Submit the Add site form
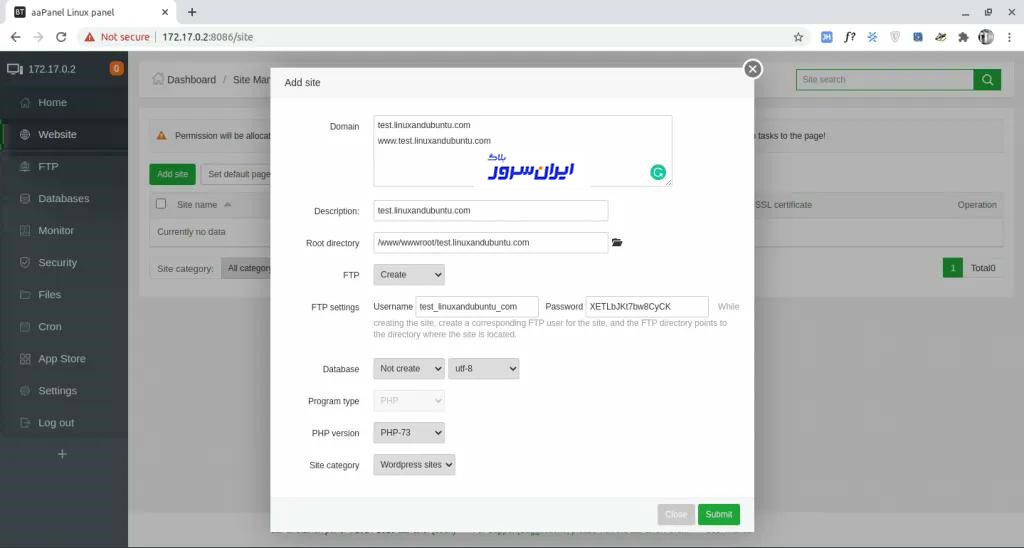 [718, 514]
